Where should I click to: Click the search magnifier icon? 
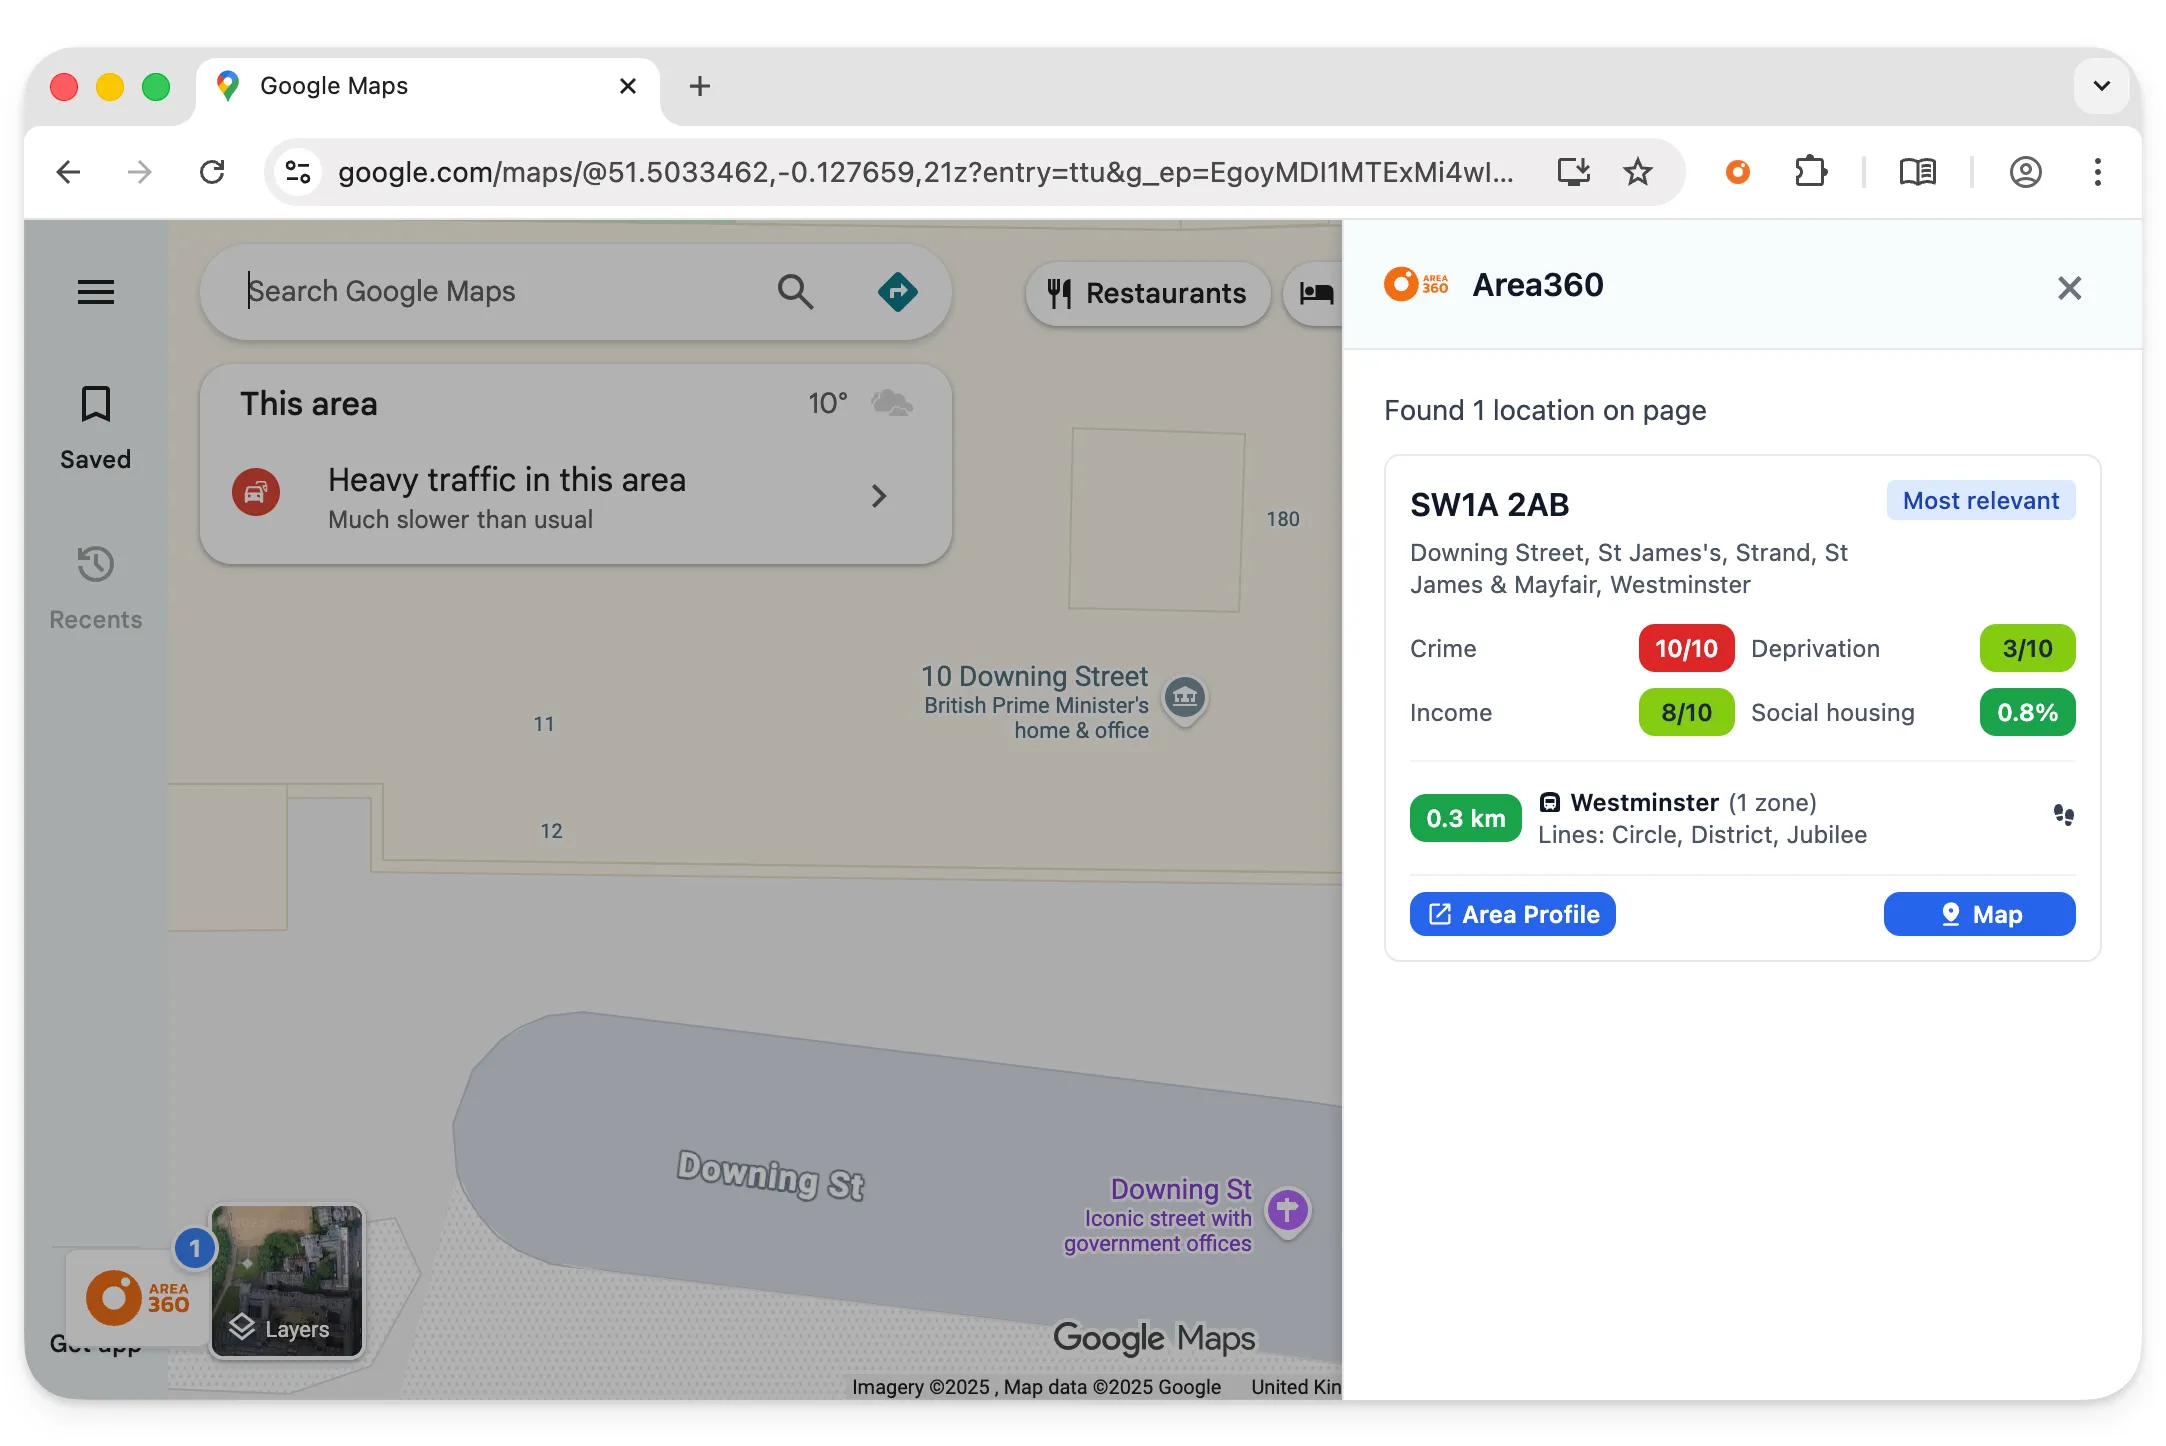click(x=794, y=291)
